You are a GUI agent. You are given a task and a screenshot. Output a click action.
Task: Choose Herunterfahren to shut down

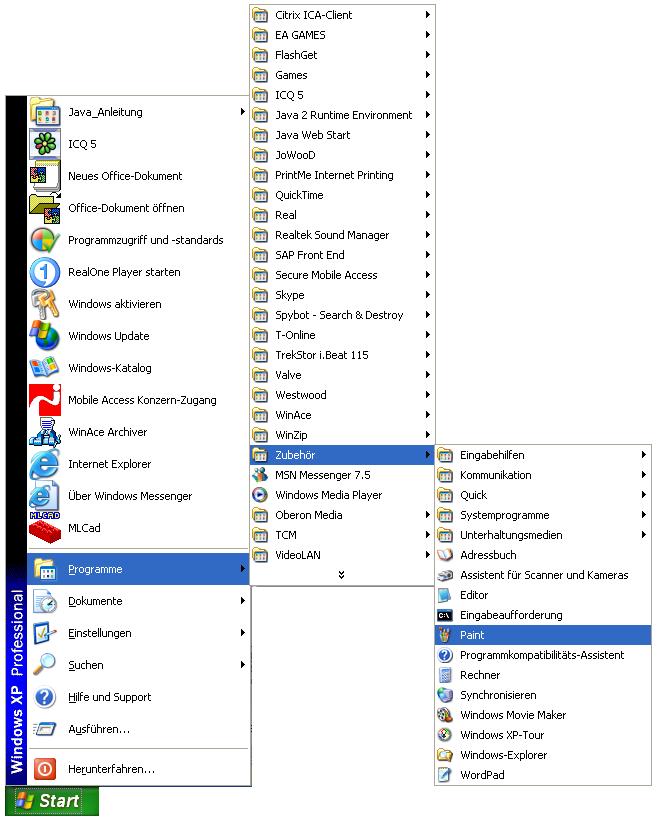coord(111,769)
